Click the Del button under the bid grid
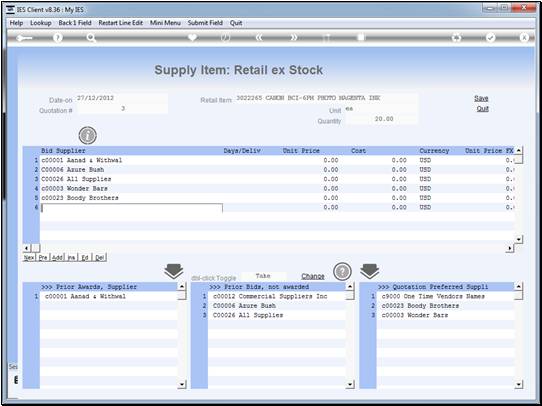The image size is (542, 406). point(100,257)
